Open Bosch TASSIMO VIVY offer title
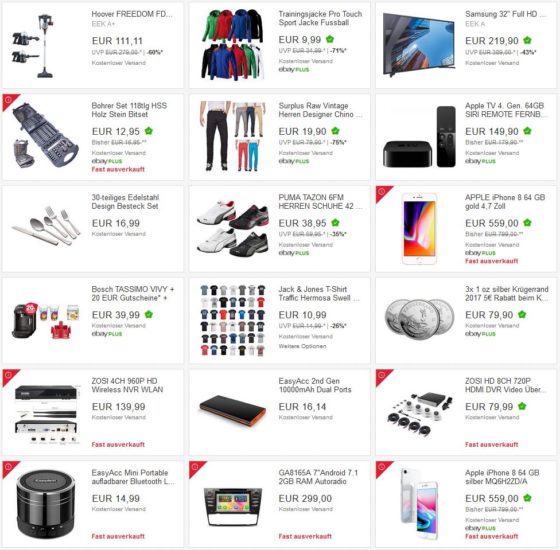Viewport: 560px width, 550px height. [x=133, y=294]
